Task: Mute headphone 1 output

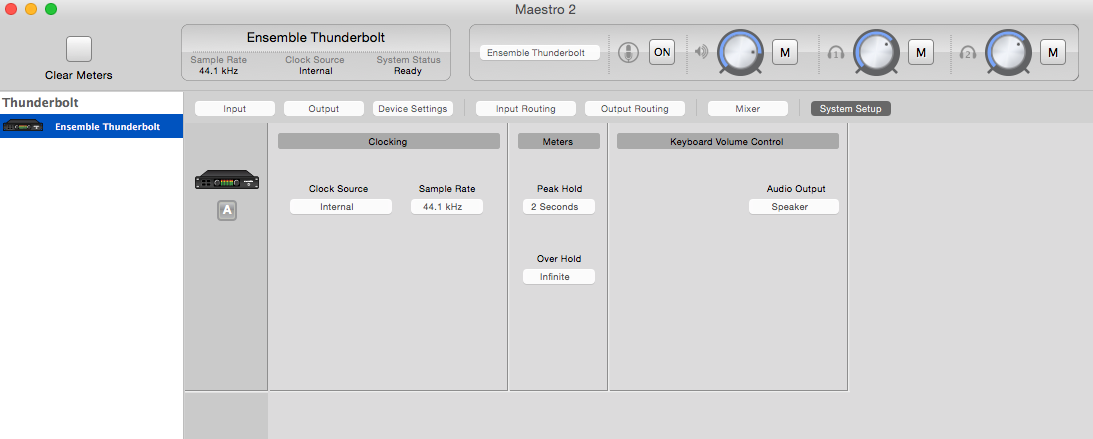Action: point(920,52)
